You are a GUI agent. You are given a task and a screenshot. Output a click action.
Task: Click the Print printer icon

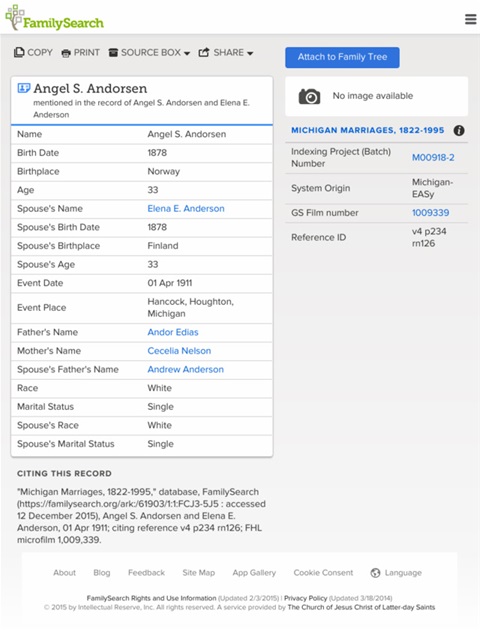point(66,53)
